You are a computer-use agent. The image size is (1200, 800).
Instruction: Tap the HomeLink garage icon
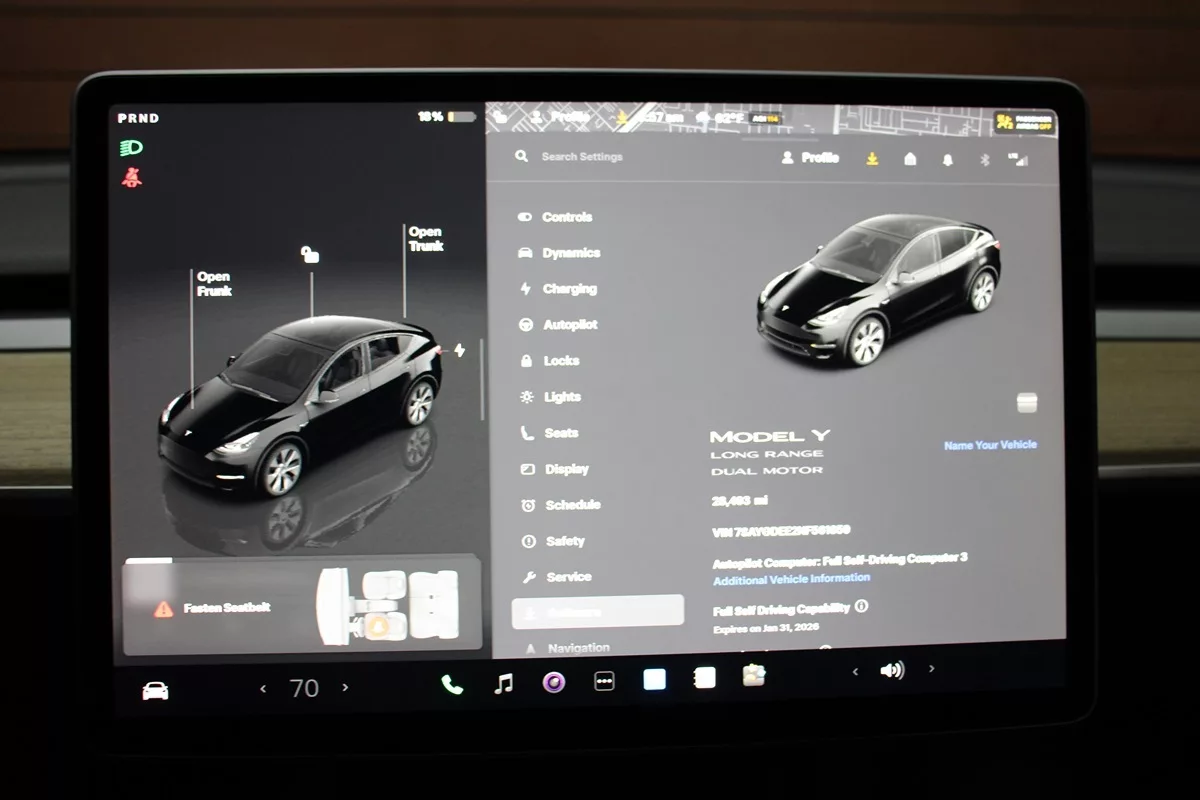910,159
